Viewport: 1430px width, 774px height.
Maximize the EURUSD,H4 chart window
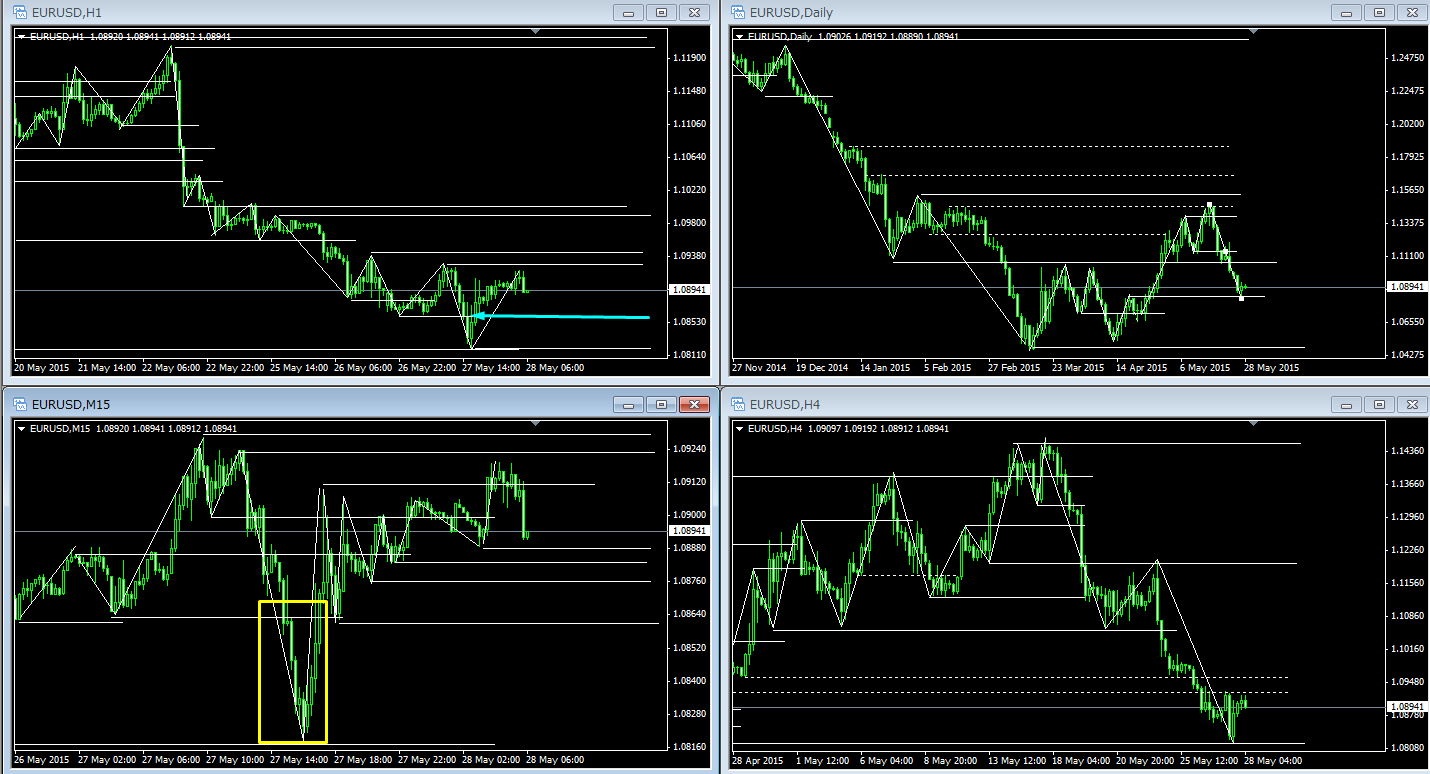1379,404
